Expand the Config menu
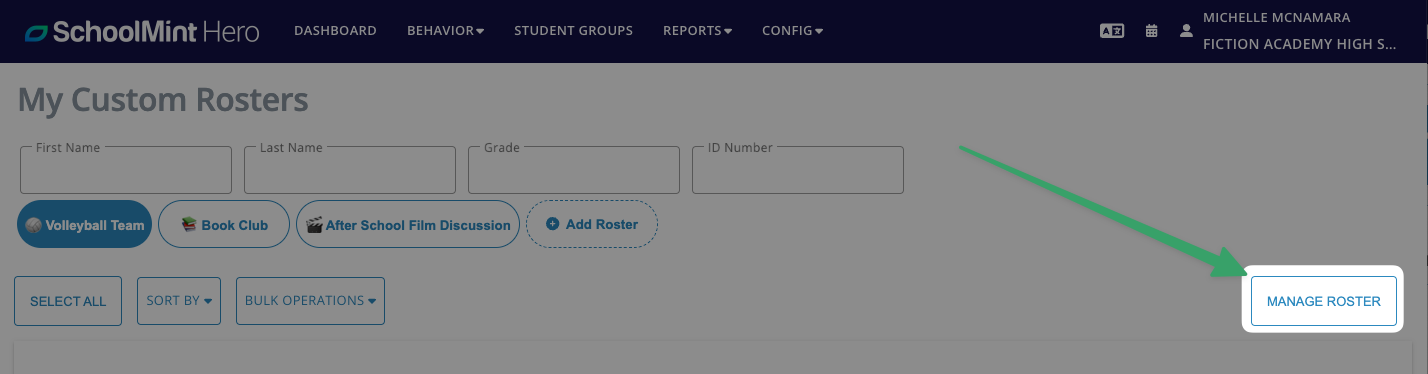The width and height of the screenshot is (1428, 374). pyautogui.click(x=792, y=31)
